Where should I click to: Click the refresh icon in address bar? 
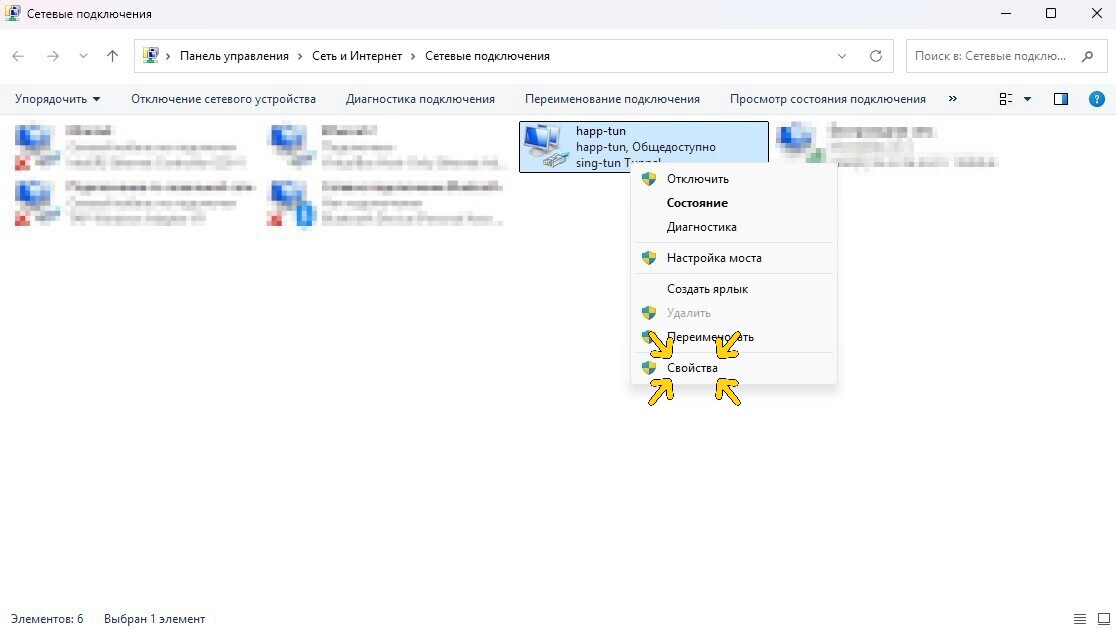tap(875, 56)
